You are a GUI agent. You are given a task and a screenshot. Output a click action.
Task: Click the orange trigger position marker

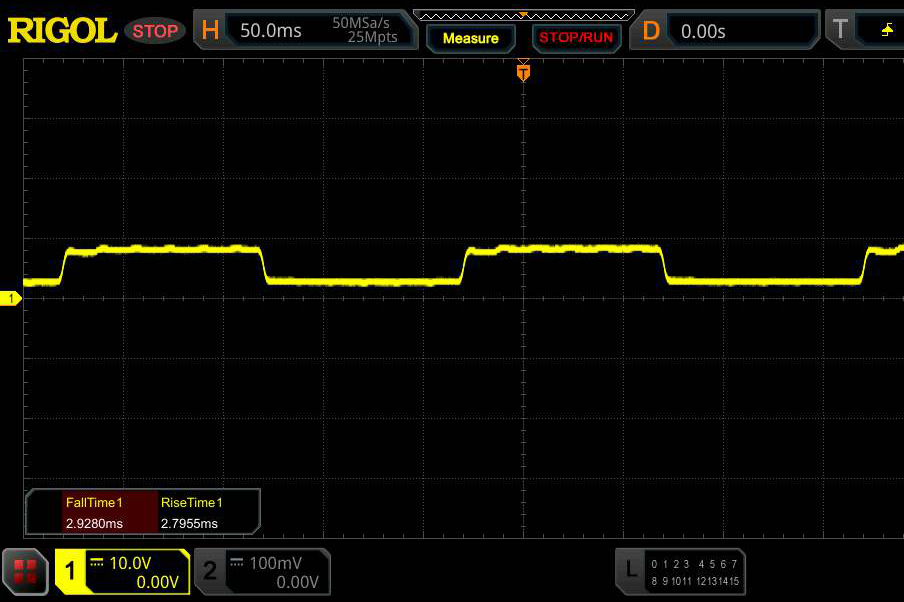coord(522,72)
